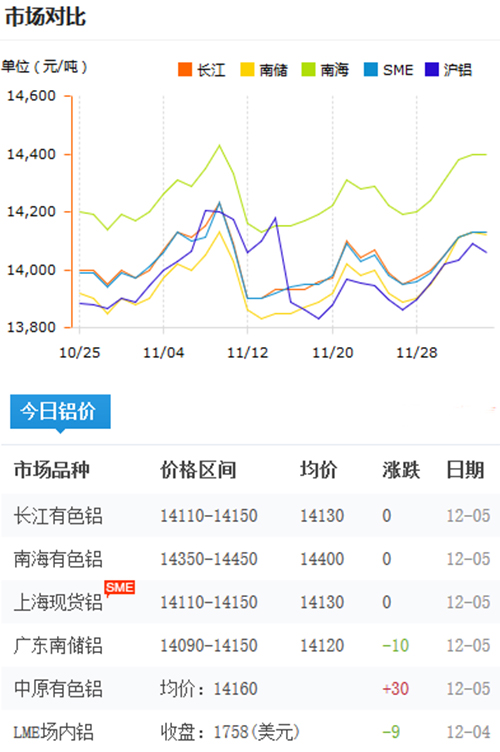This screenshot has height=752, width=500.
Task: Toggle the yellow 南储 legend swatch
Action: [x=247, y=70]
